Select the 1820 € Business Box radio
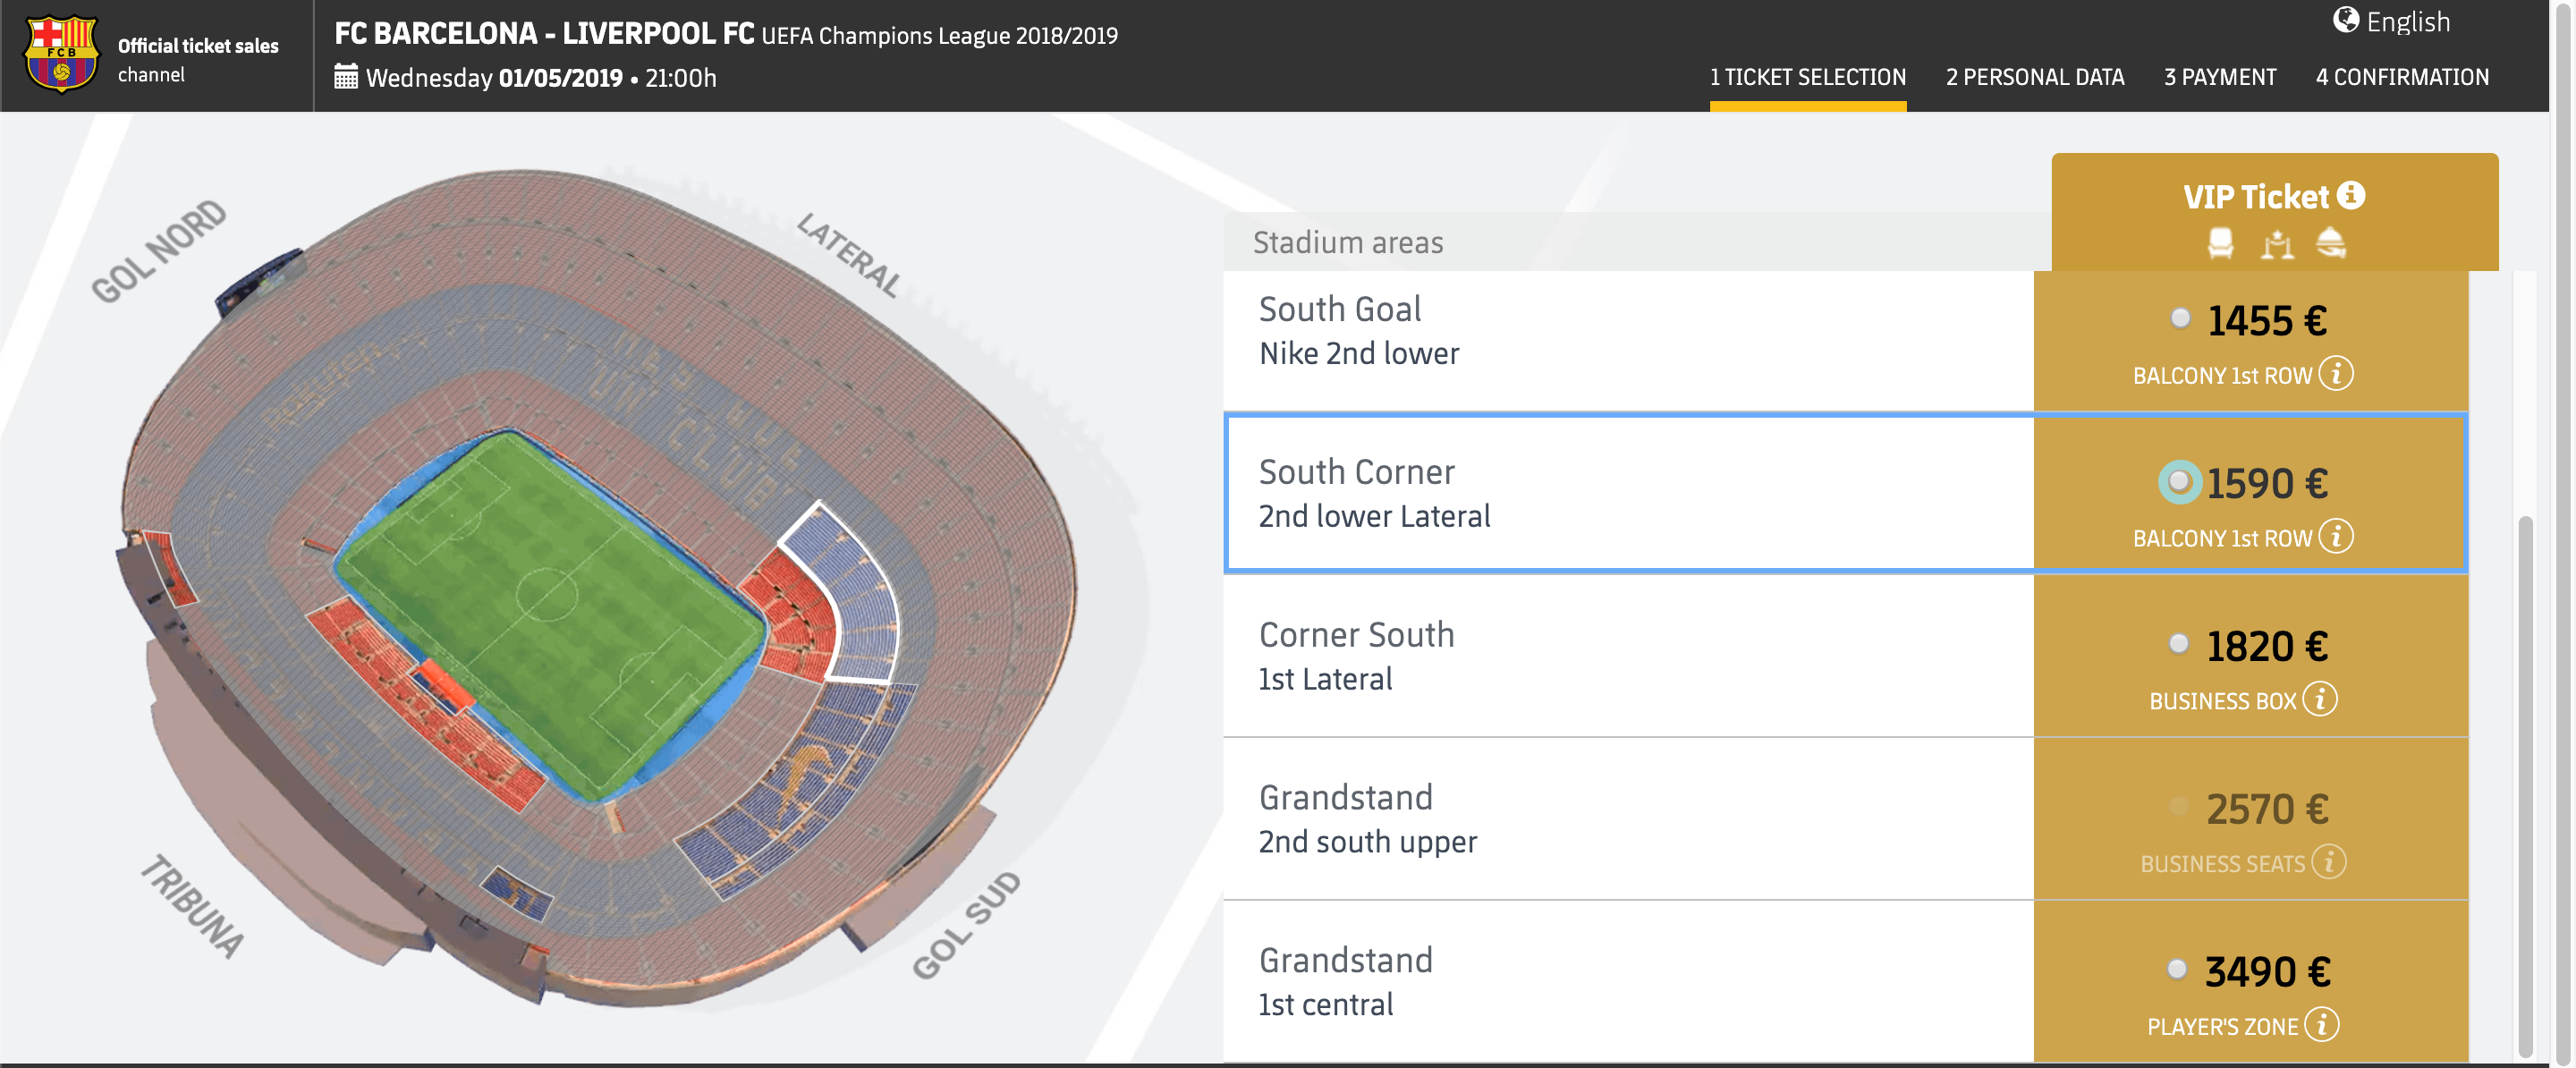Viewport: 2576px width, 1068px height. click(x=2178, y=643)
